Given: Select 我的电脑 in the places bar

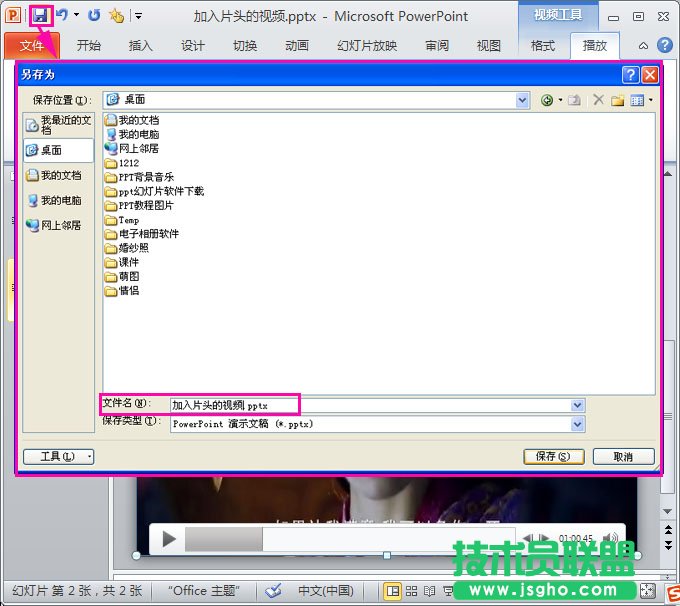Looking at the screenshot, I should pyautogui.click(x=59, y=200).
